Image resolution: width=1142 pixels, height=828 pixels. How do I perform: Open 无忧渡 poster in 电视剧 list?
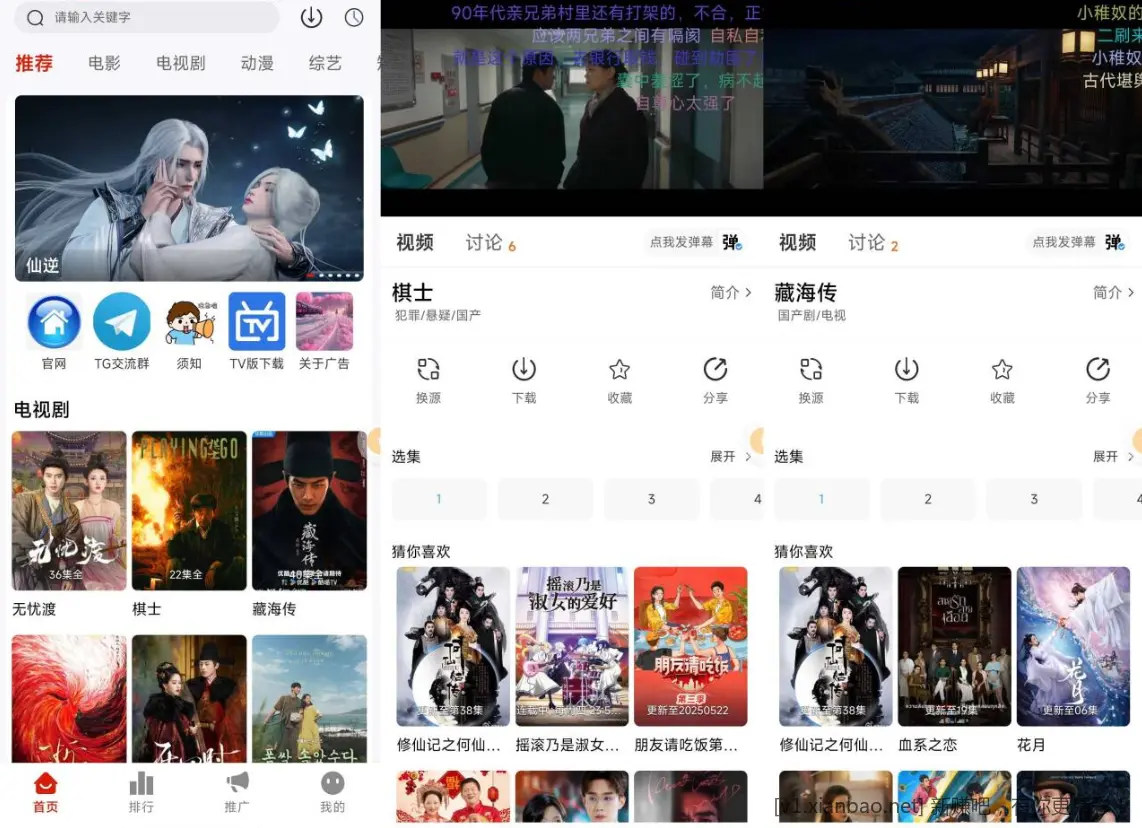pos(69,510)
